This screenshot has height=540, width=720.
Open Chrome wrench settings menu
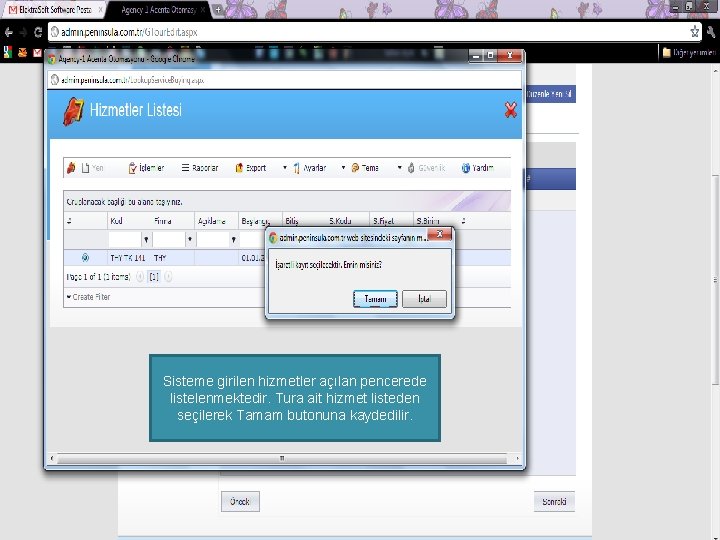click(711, 32)
